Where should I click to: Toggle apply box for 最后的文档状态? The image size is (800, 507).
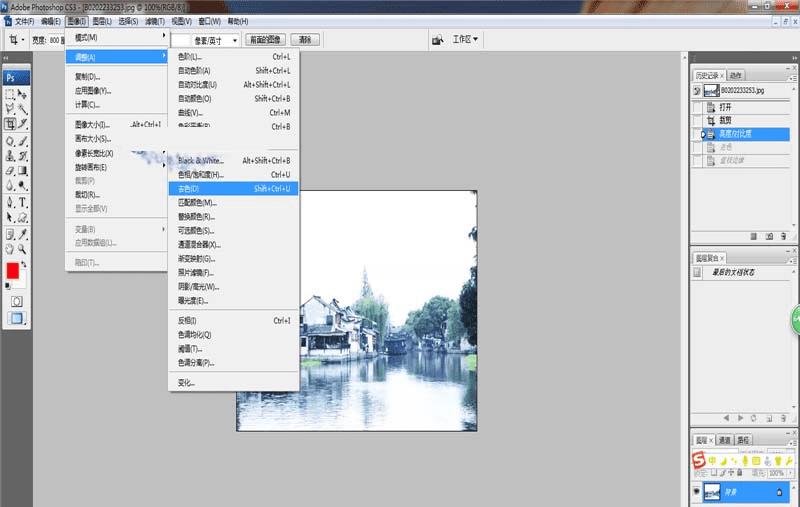point(697,272)
